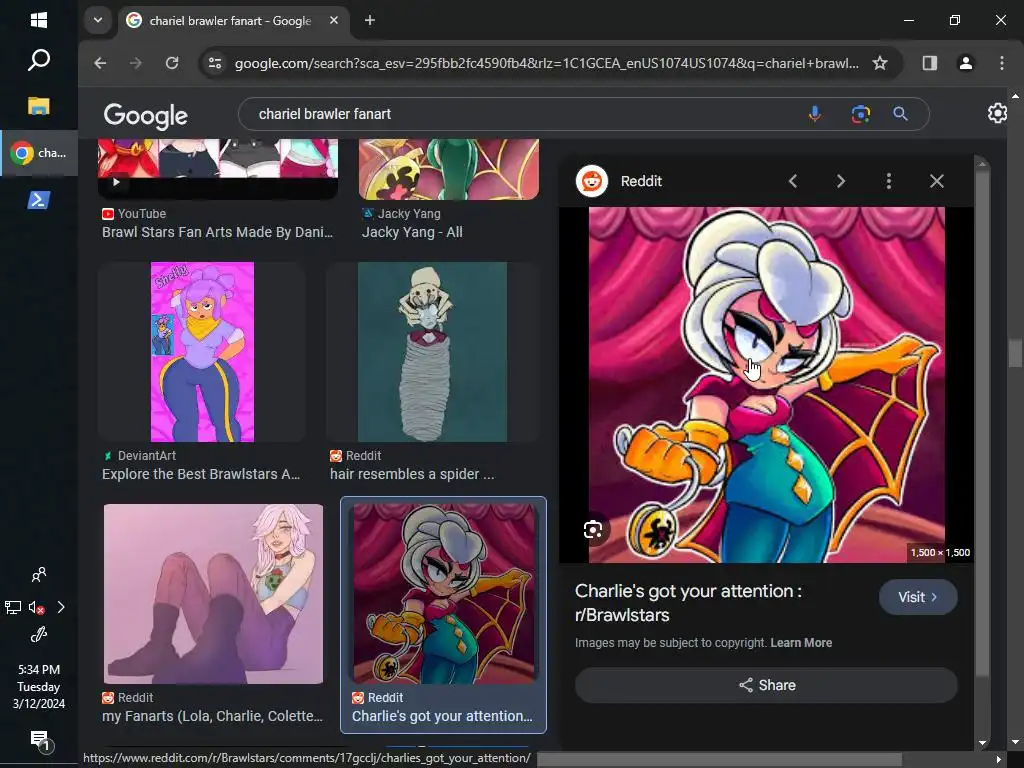The image size is (1024, 768).
Task: Switch to the Chrome taskbar window
Action: 39,153
